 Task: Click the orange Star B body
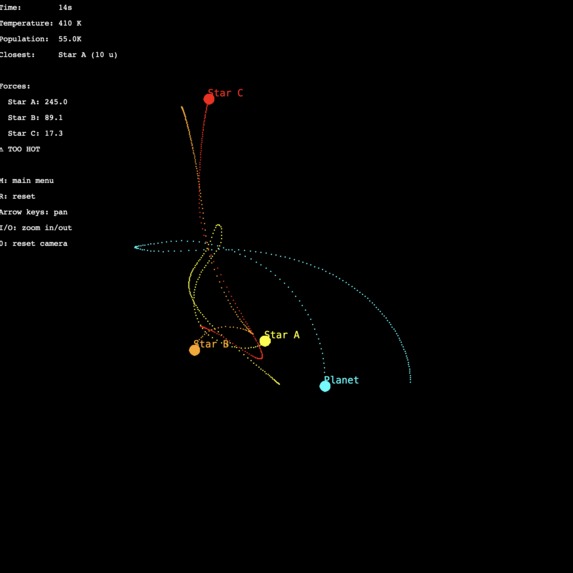[x=194, y=350]
